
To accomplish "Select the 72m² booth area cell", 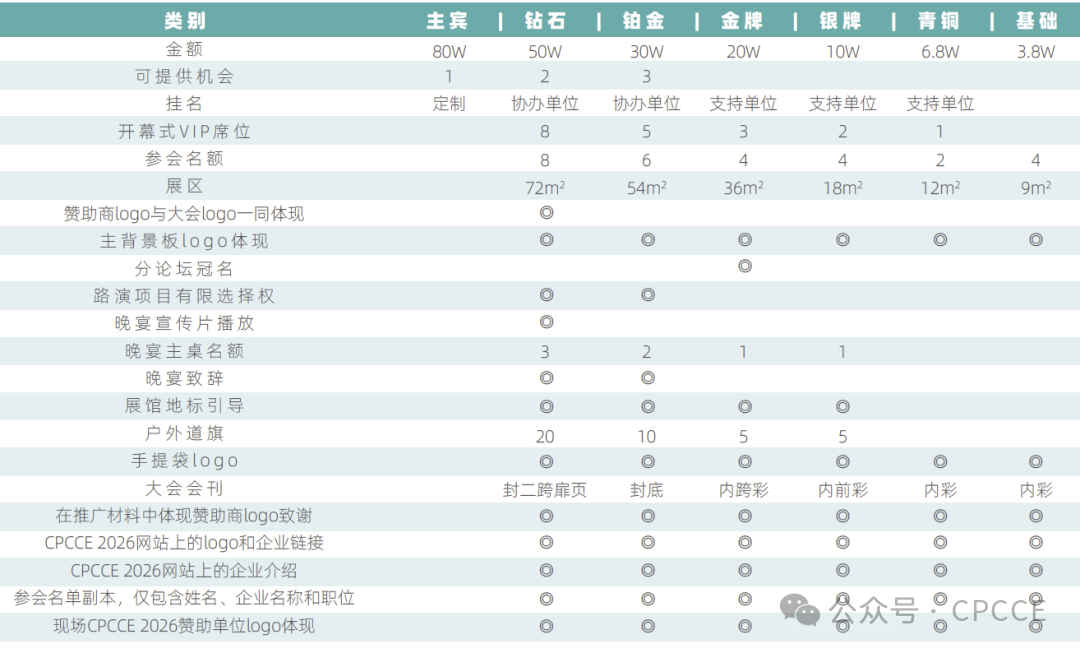I will (x=545, y=187).
